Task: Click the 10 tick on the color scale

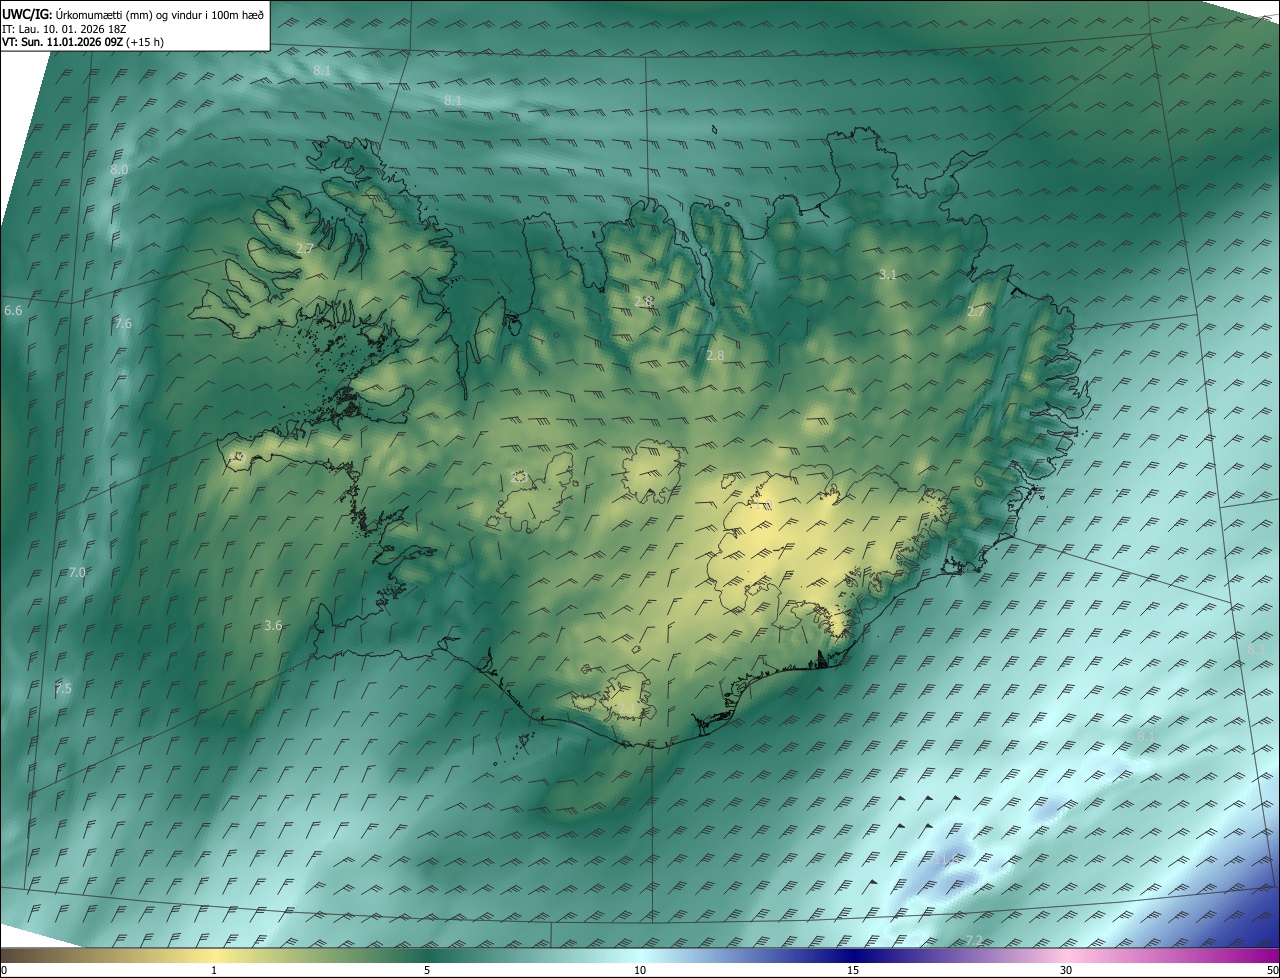Action: click(640, 970)
